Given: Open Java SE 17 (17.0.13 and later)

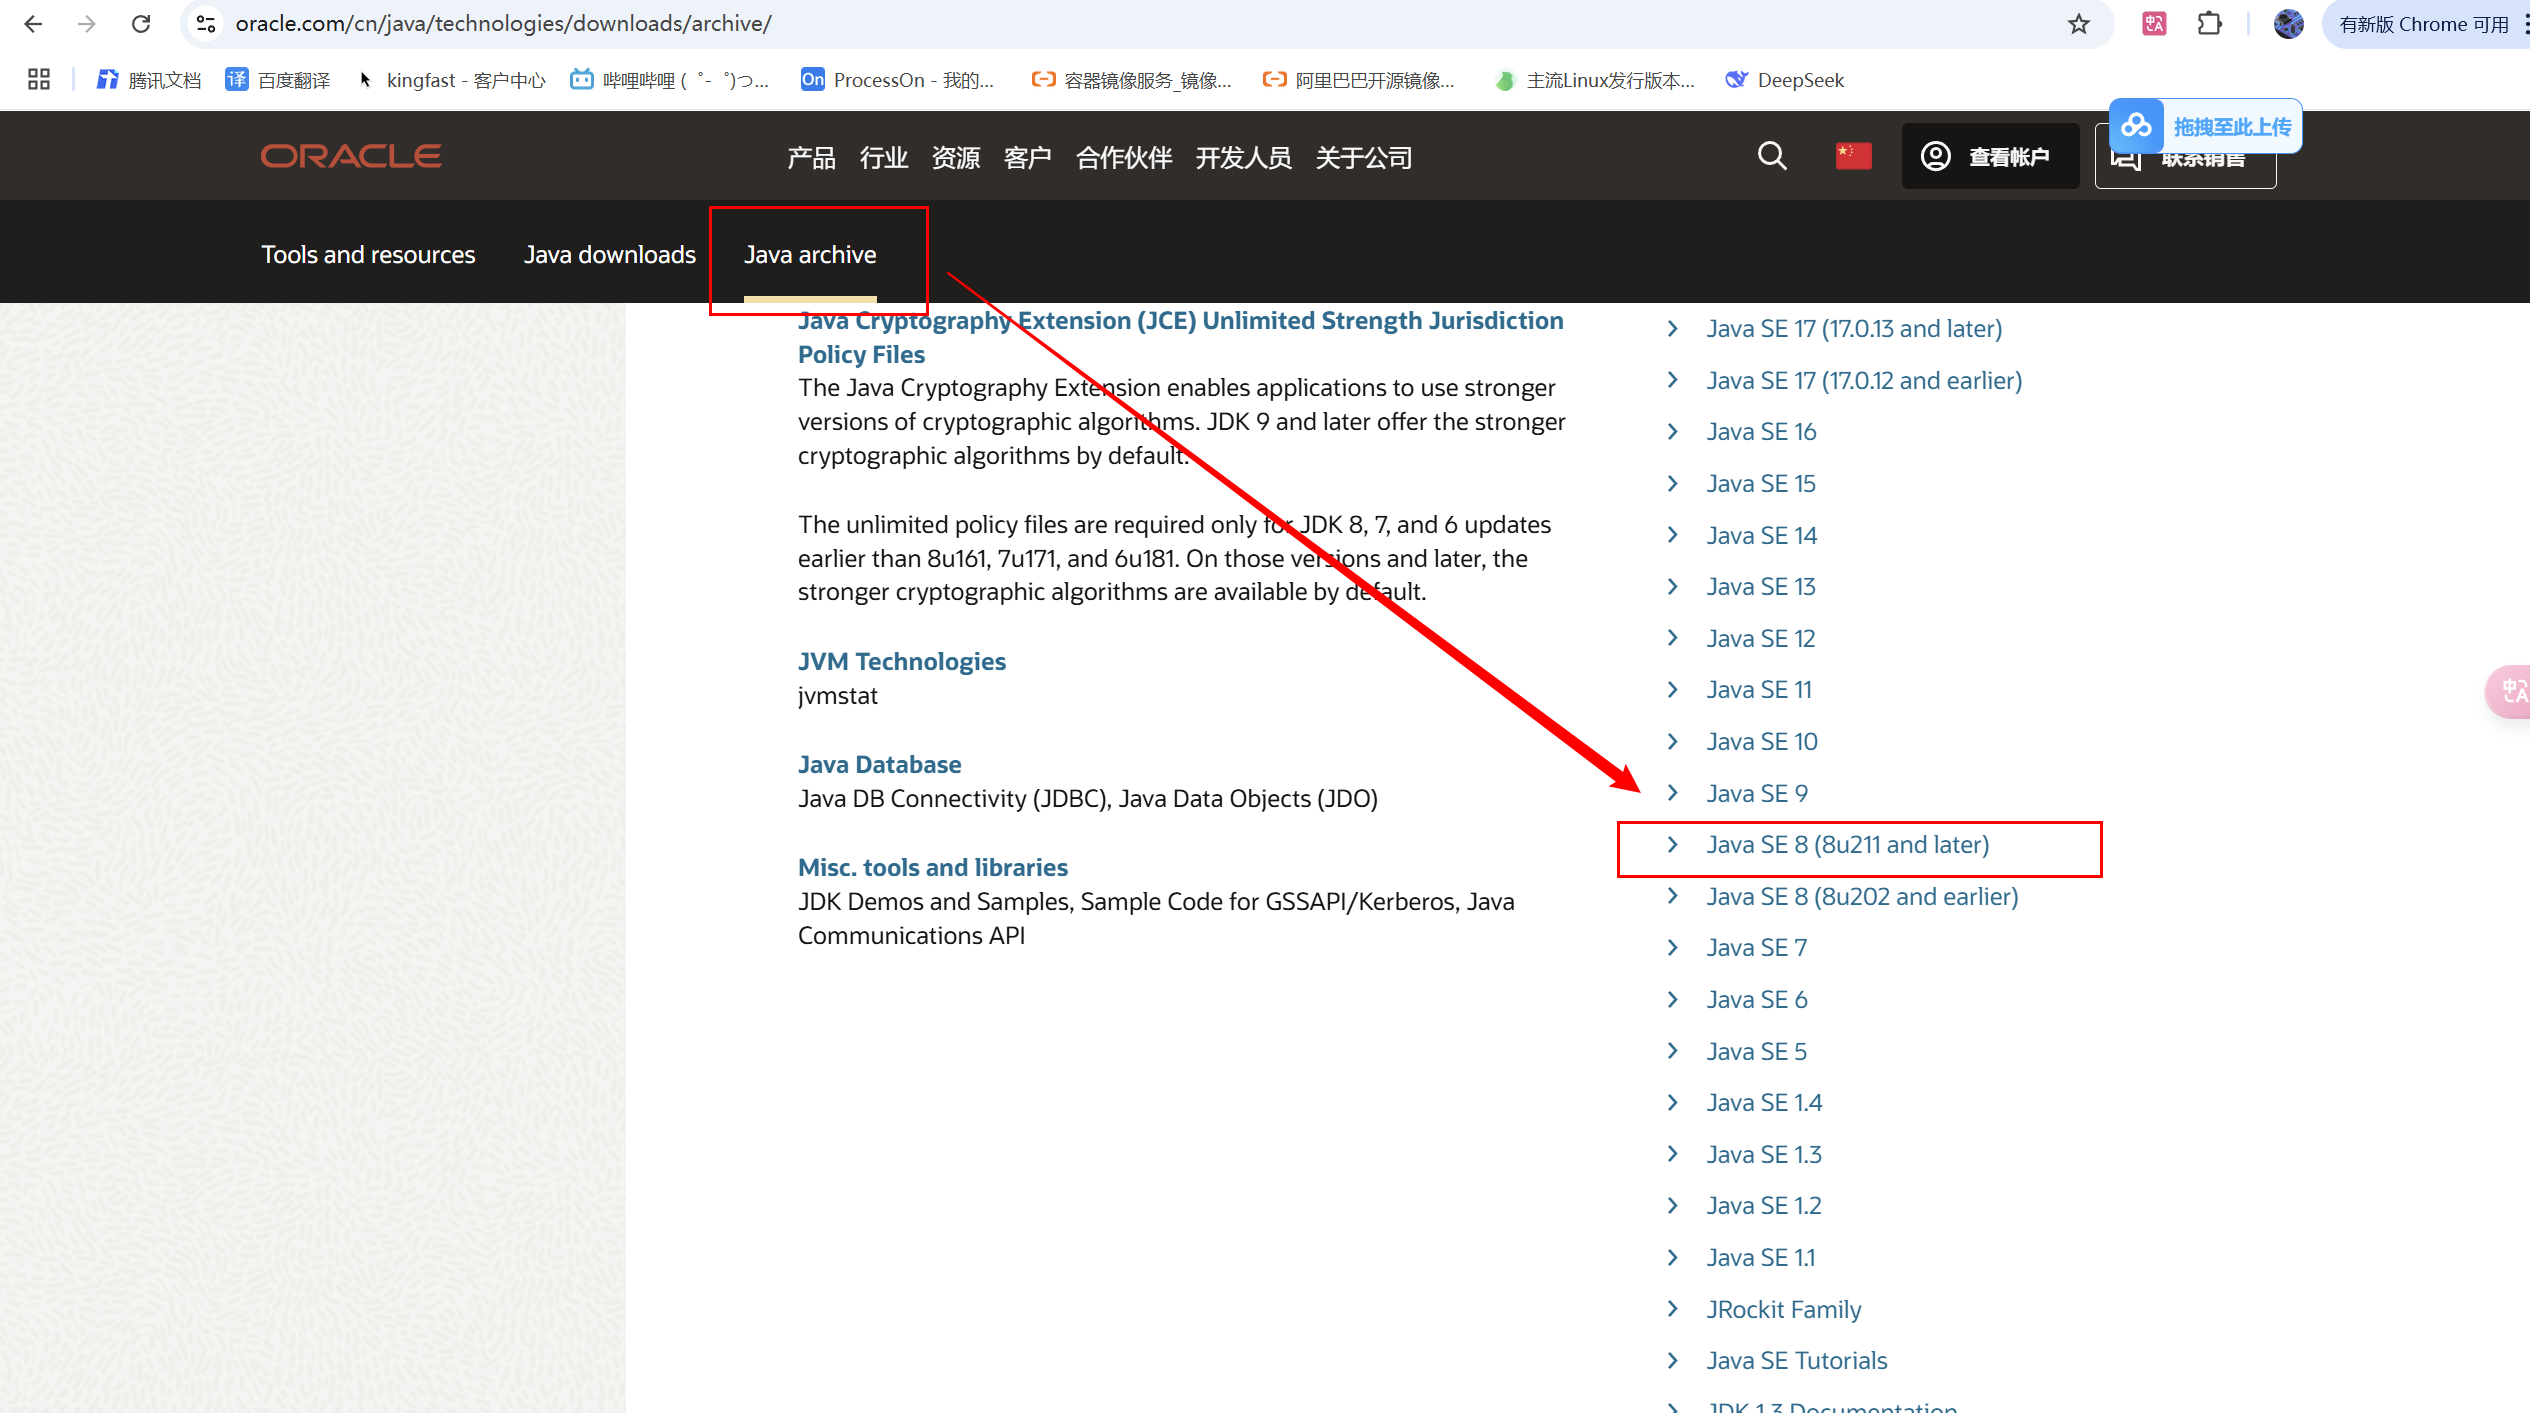Looking at the screenshot, I should (x=1853, y=329).
